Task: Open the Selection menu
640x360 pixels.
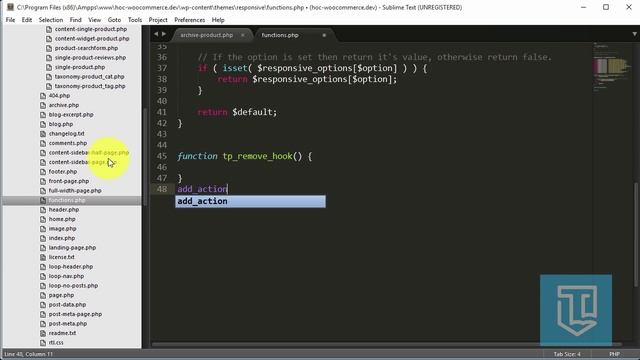Action: coord(51,20)
